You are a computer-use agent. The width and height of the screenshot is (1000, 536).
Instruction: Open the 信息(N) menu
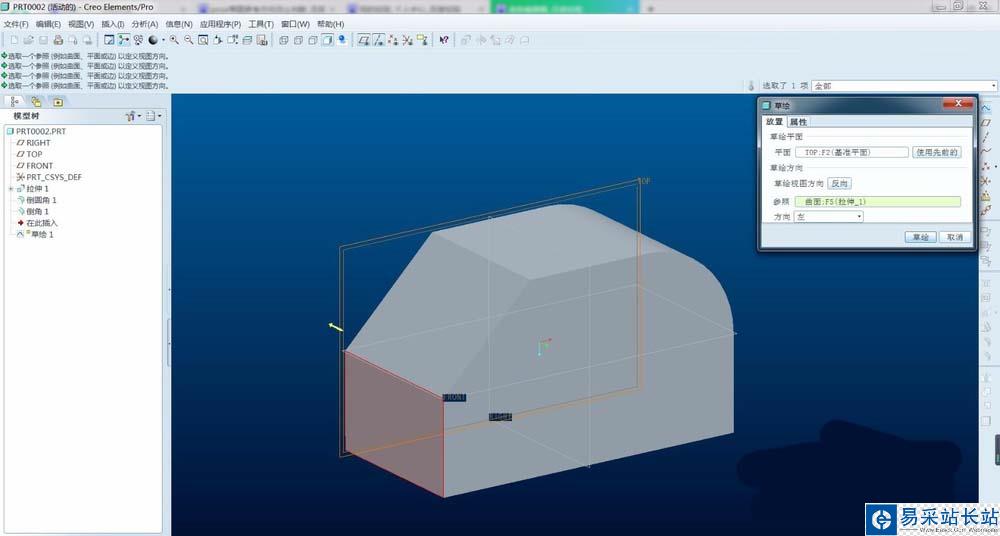pos(179,24)
